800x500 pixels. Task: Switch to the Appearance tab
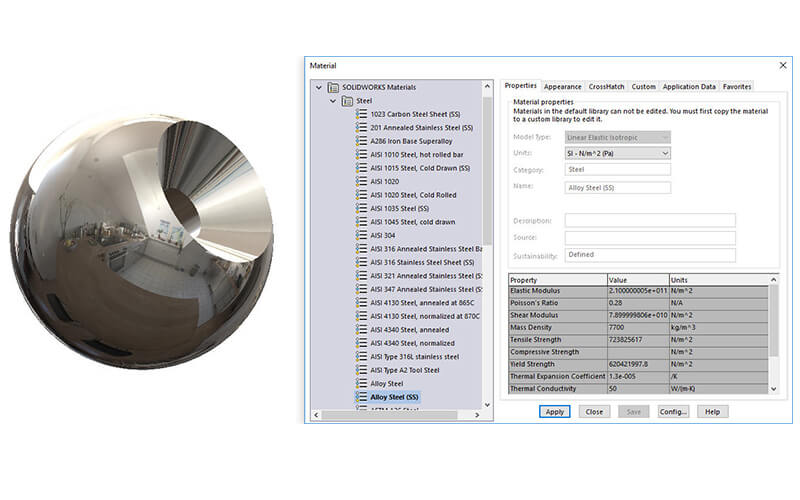coord(562,87)
